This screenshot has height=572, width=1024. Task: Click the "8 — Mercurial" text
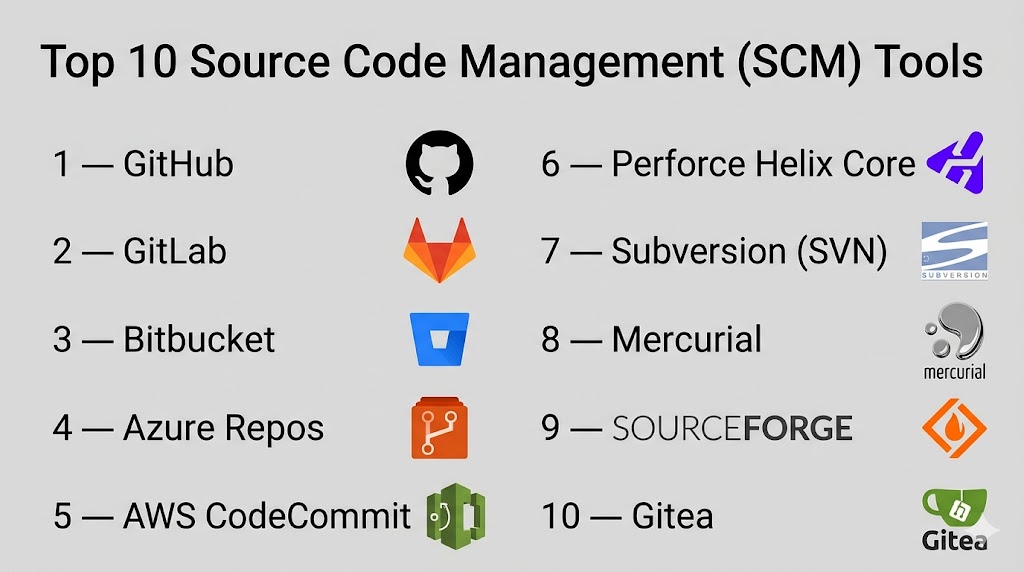(x=651, y=340)
